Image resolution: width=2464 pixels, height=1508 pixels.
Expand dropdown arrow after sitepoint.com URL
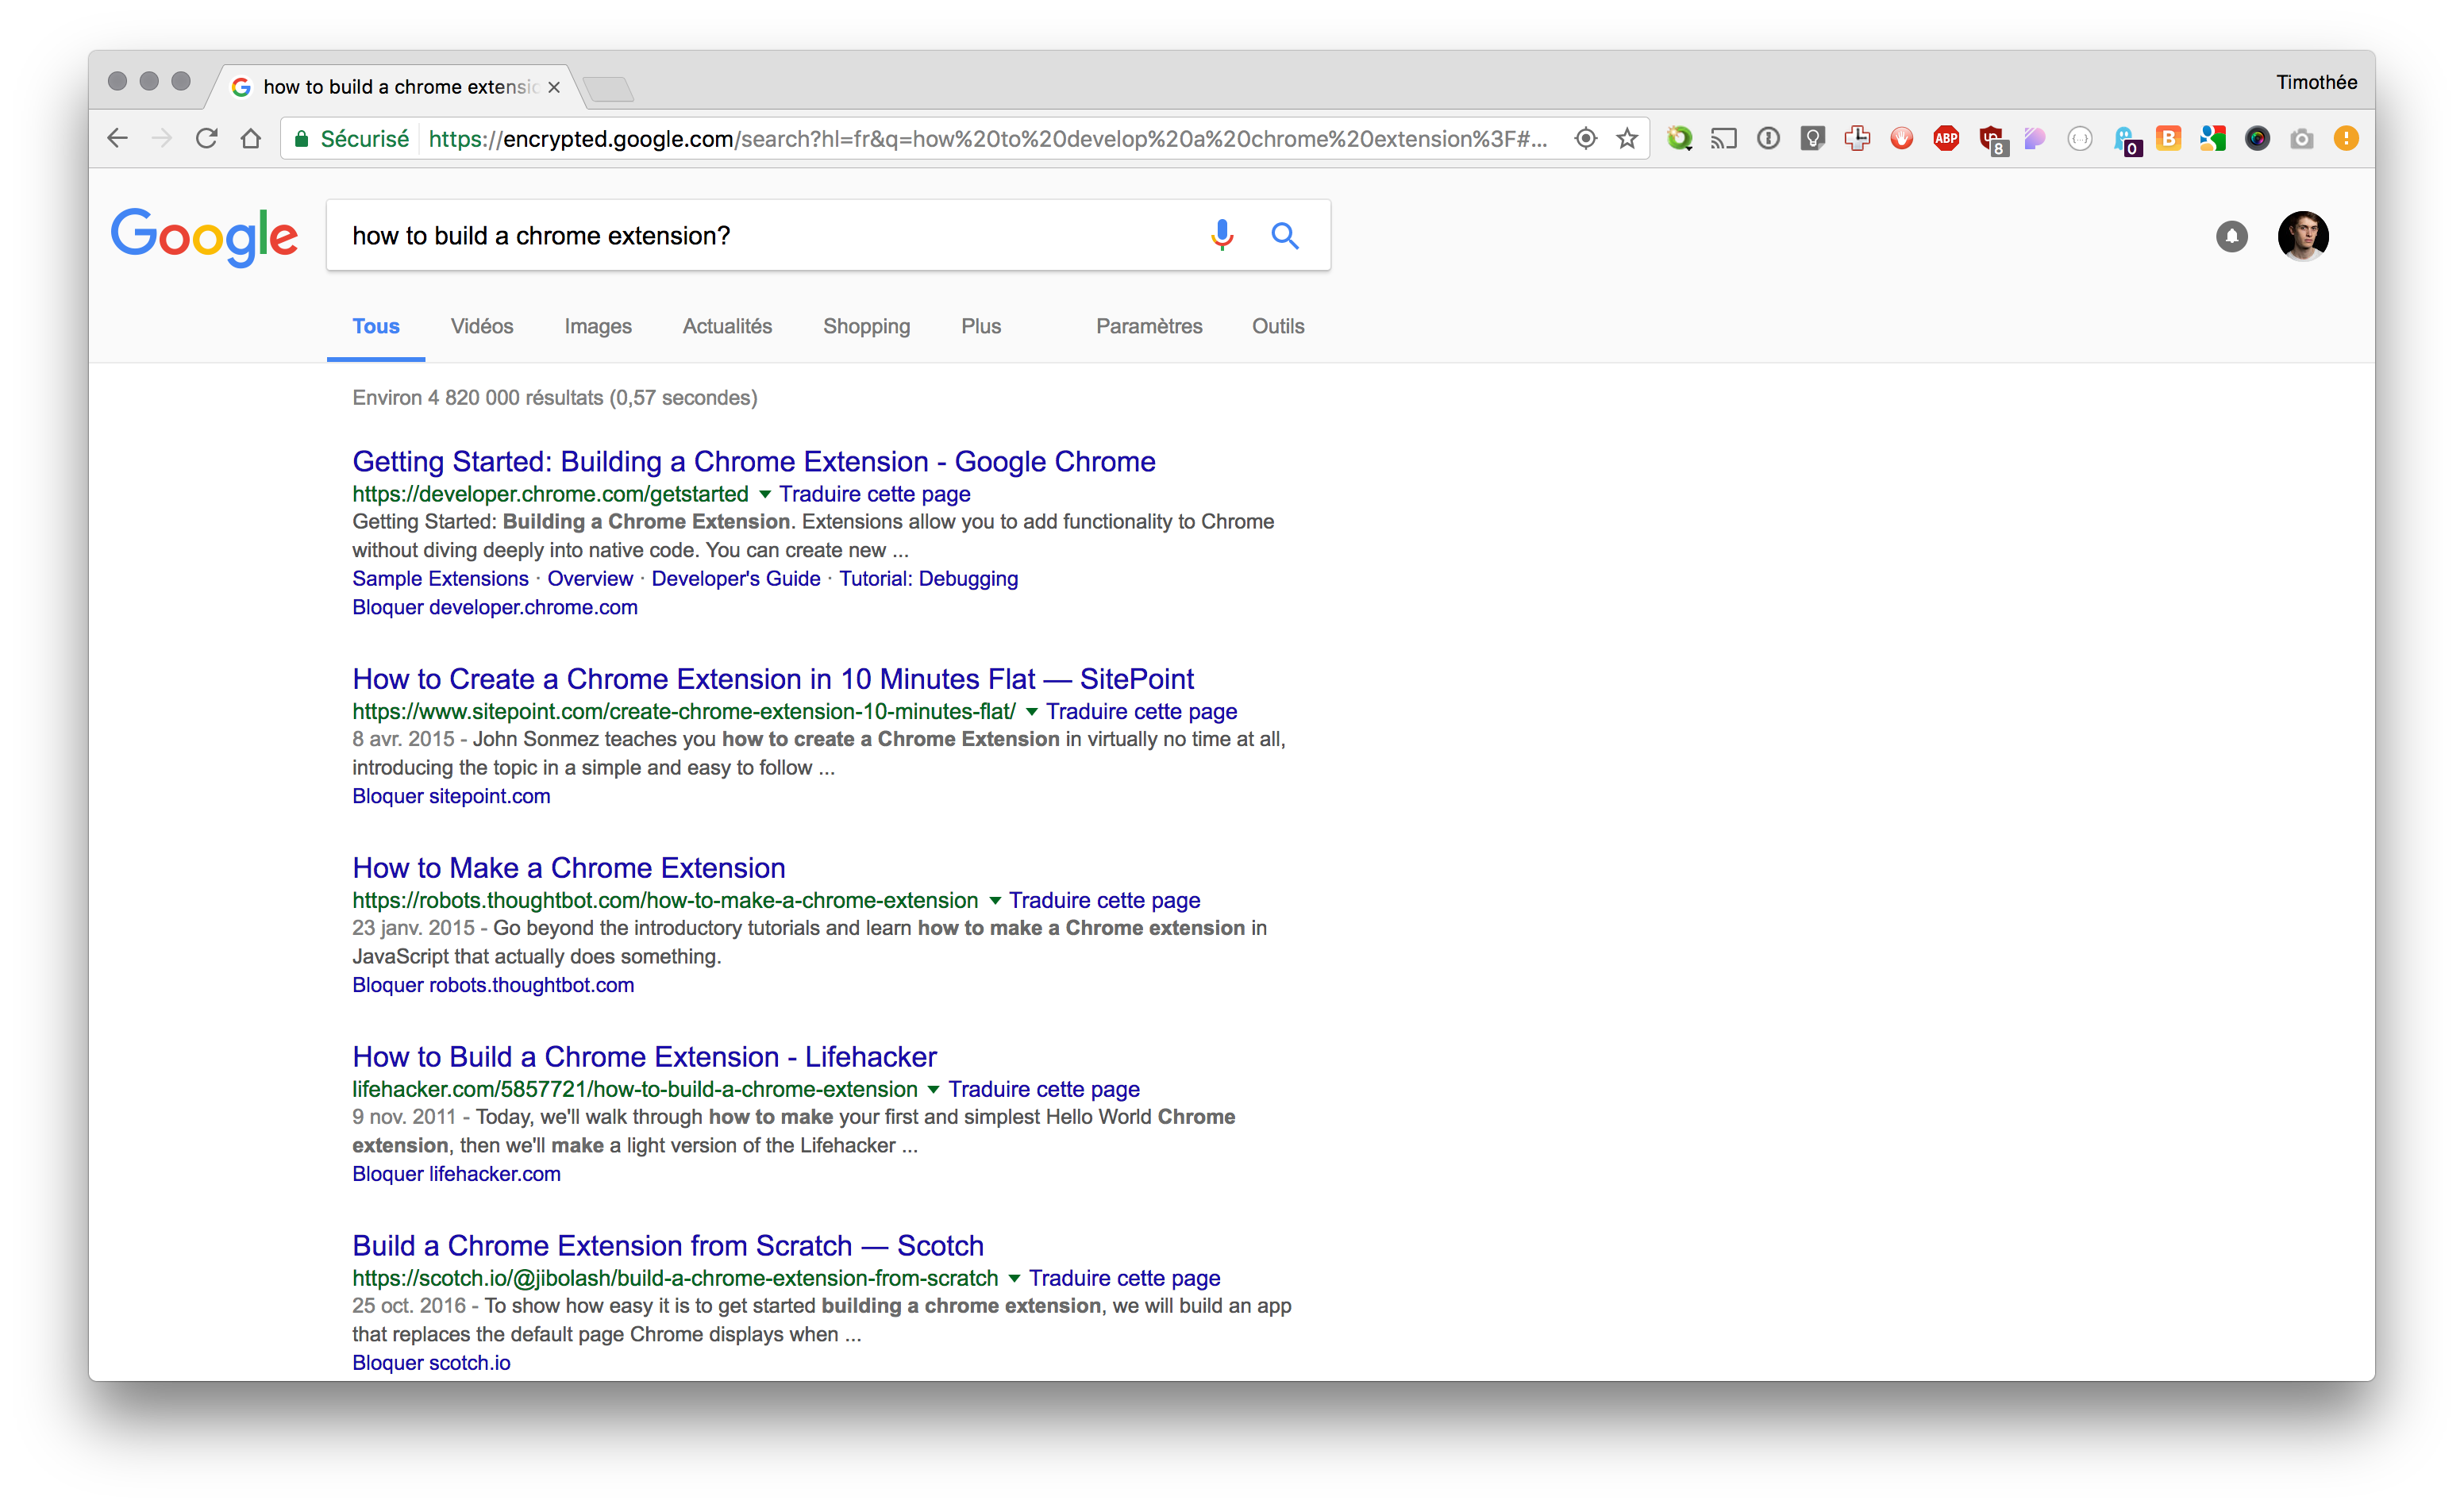pyautogui.click(x=1031, y=712)
